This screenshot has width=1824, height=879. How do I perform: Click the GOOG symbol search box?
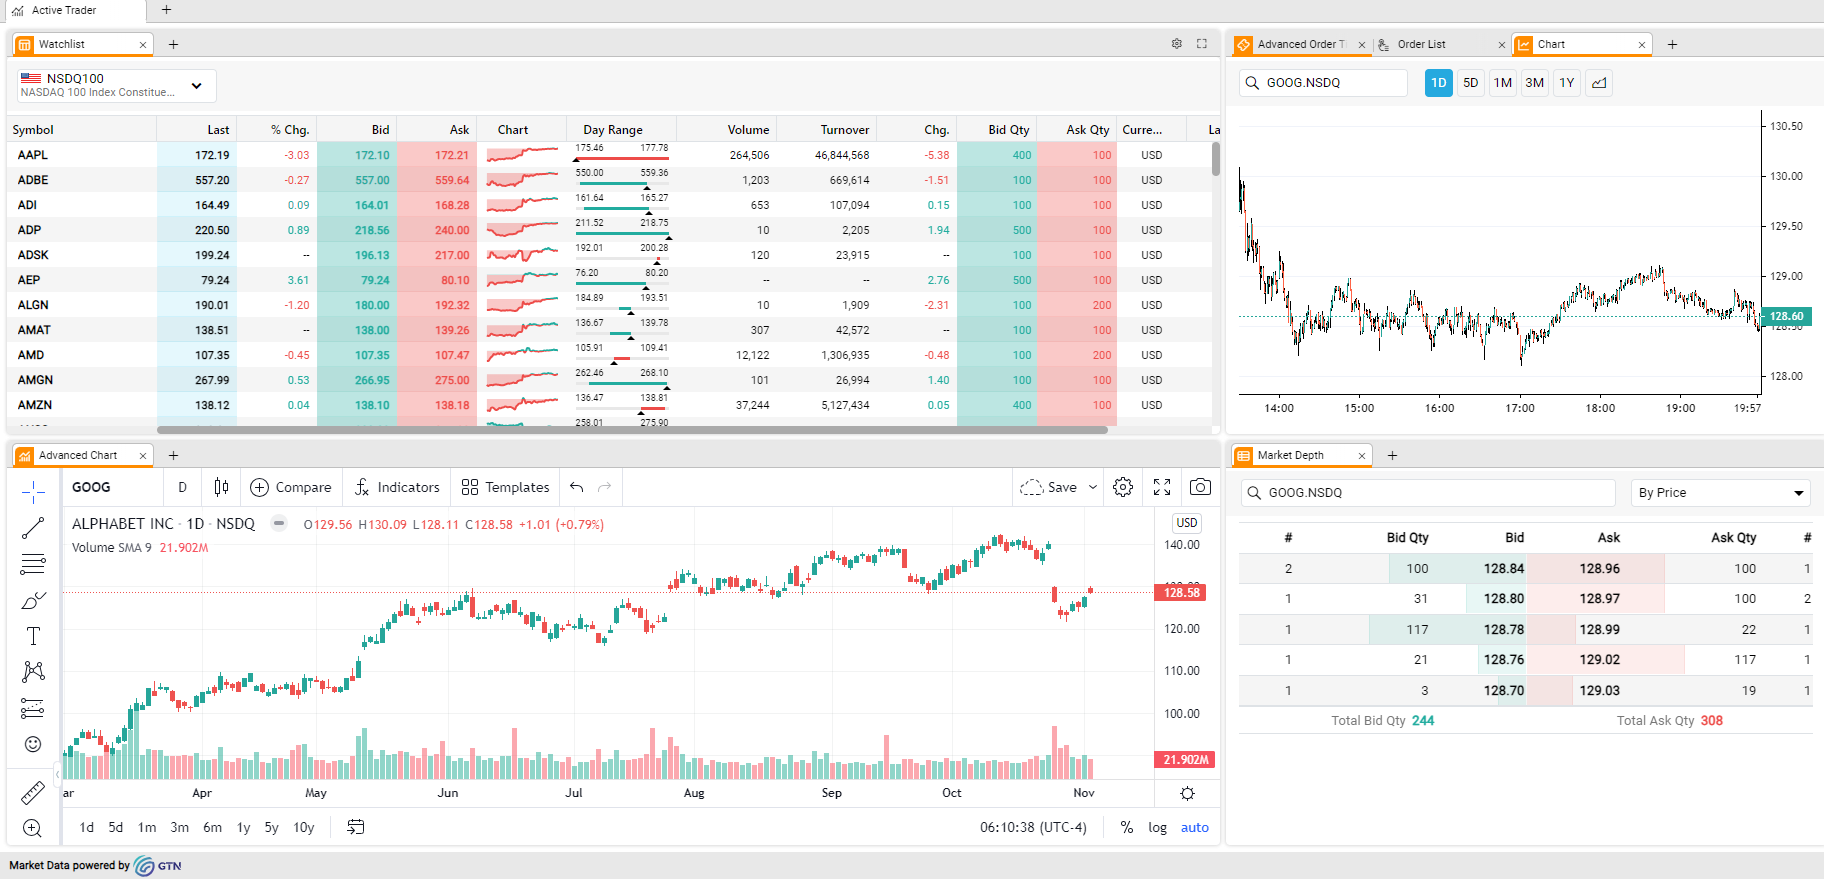112,487
